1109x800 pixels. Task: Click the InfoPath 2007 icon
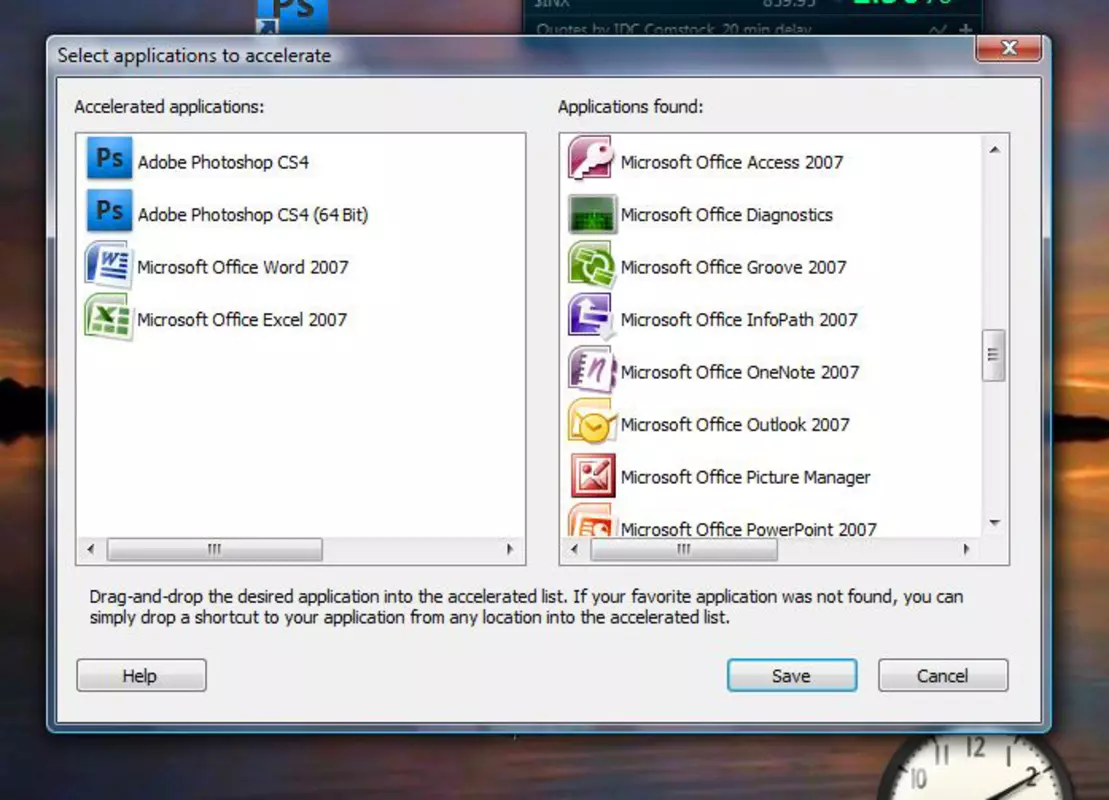coord(591,315)
